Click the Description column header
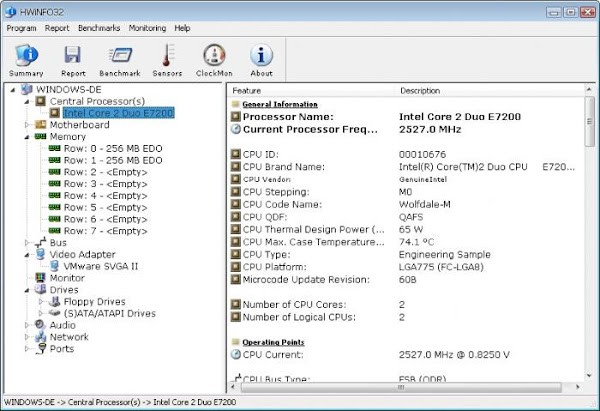600x411 pixels. pos(490,91)
